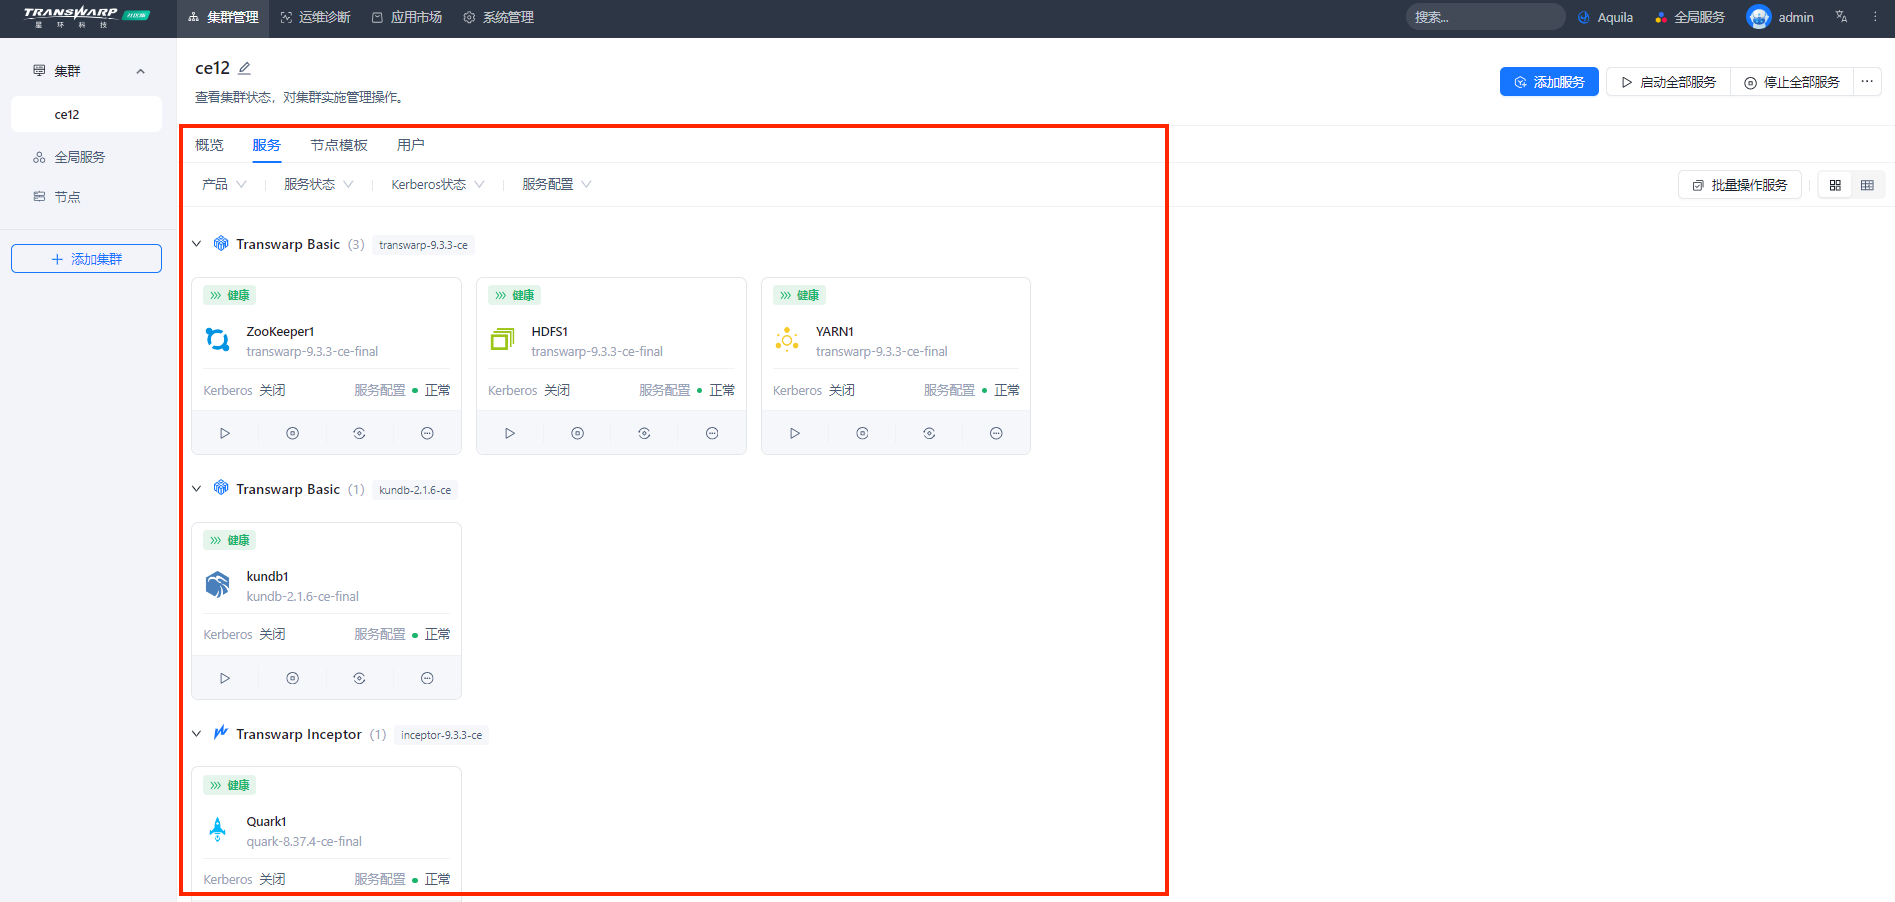
Task: Switch to card grid view
Action: point(1835,185)
